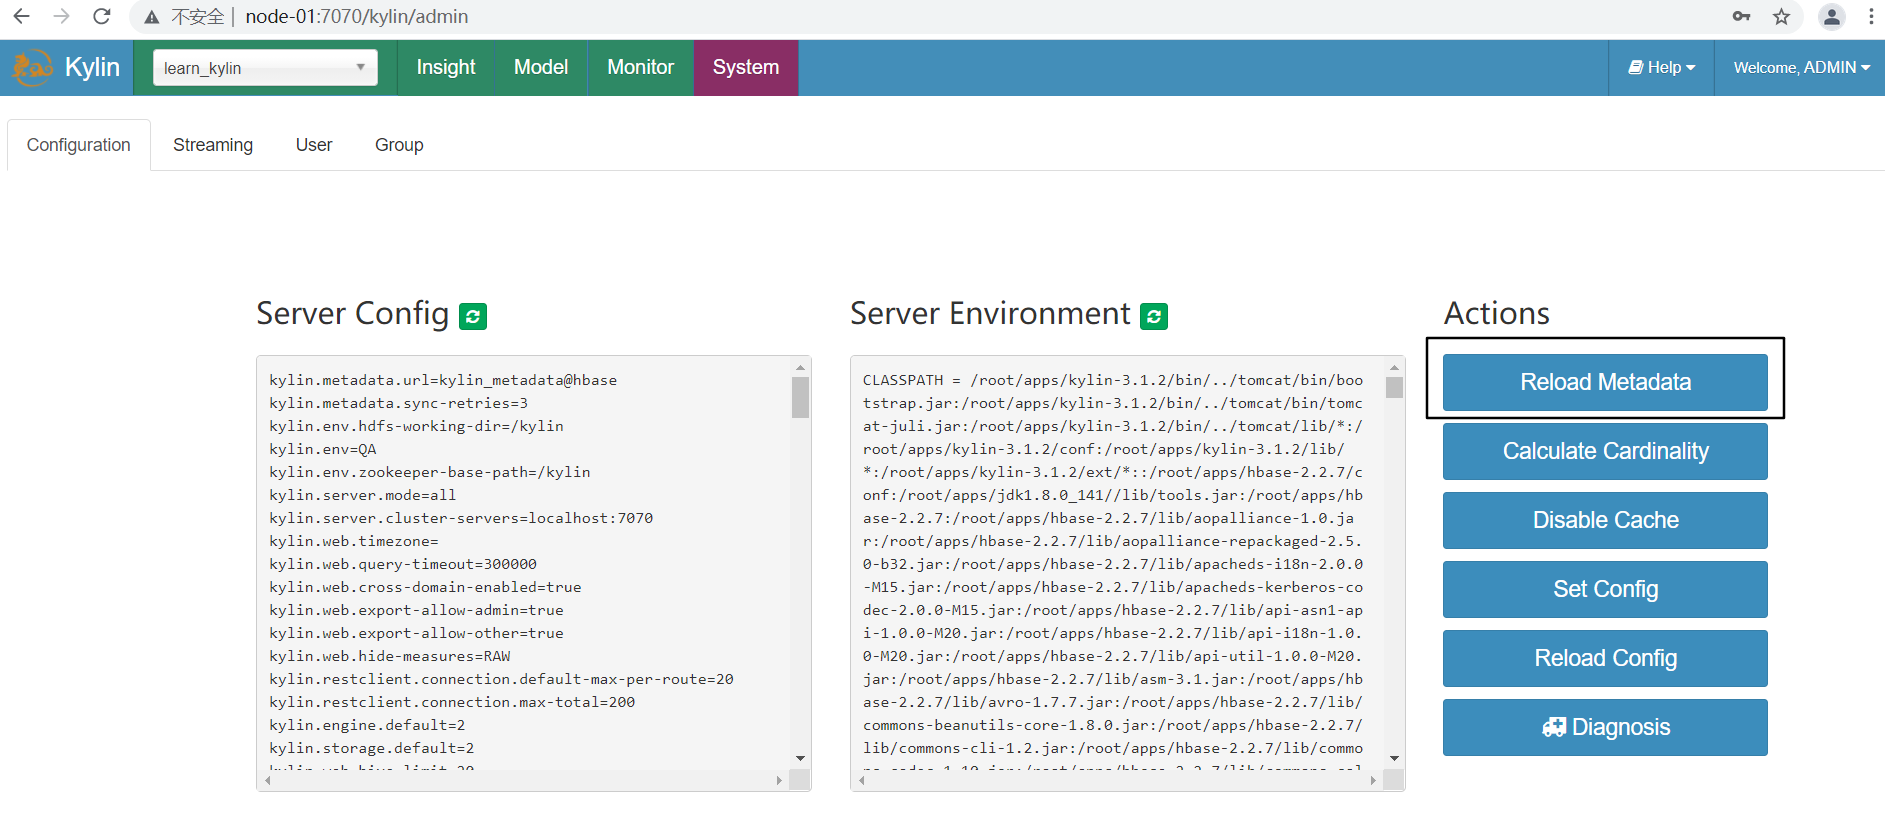
Task: Click Server Environment vertical scrollbar thumb
Action: [x=1394, y=387]
